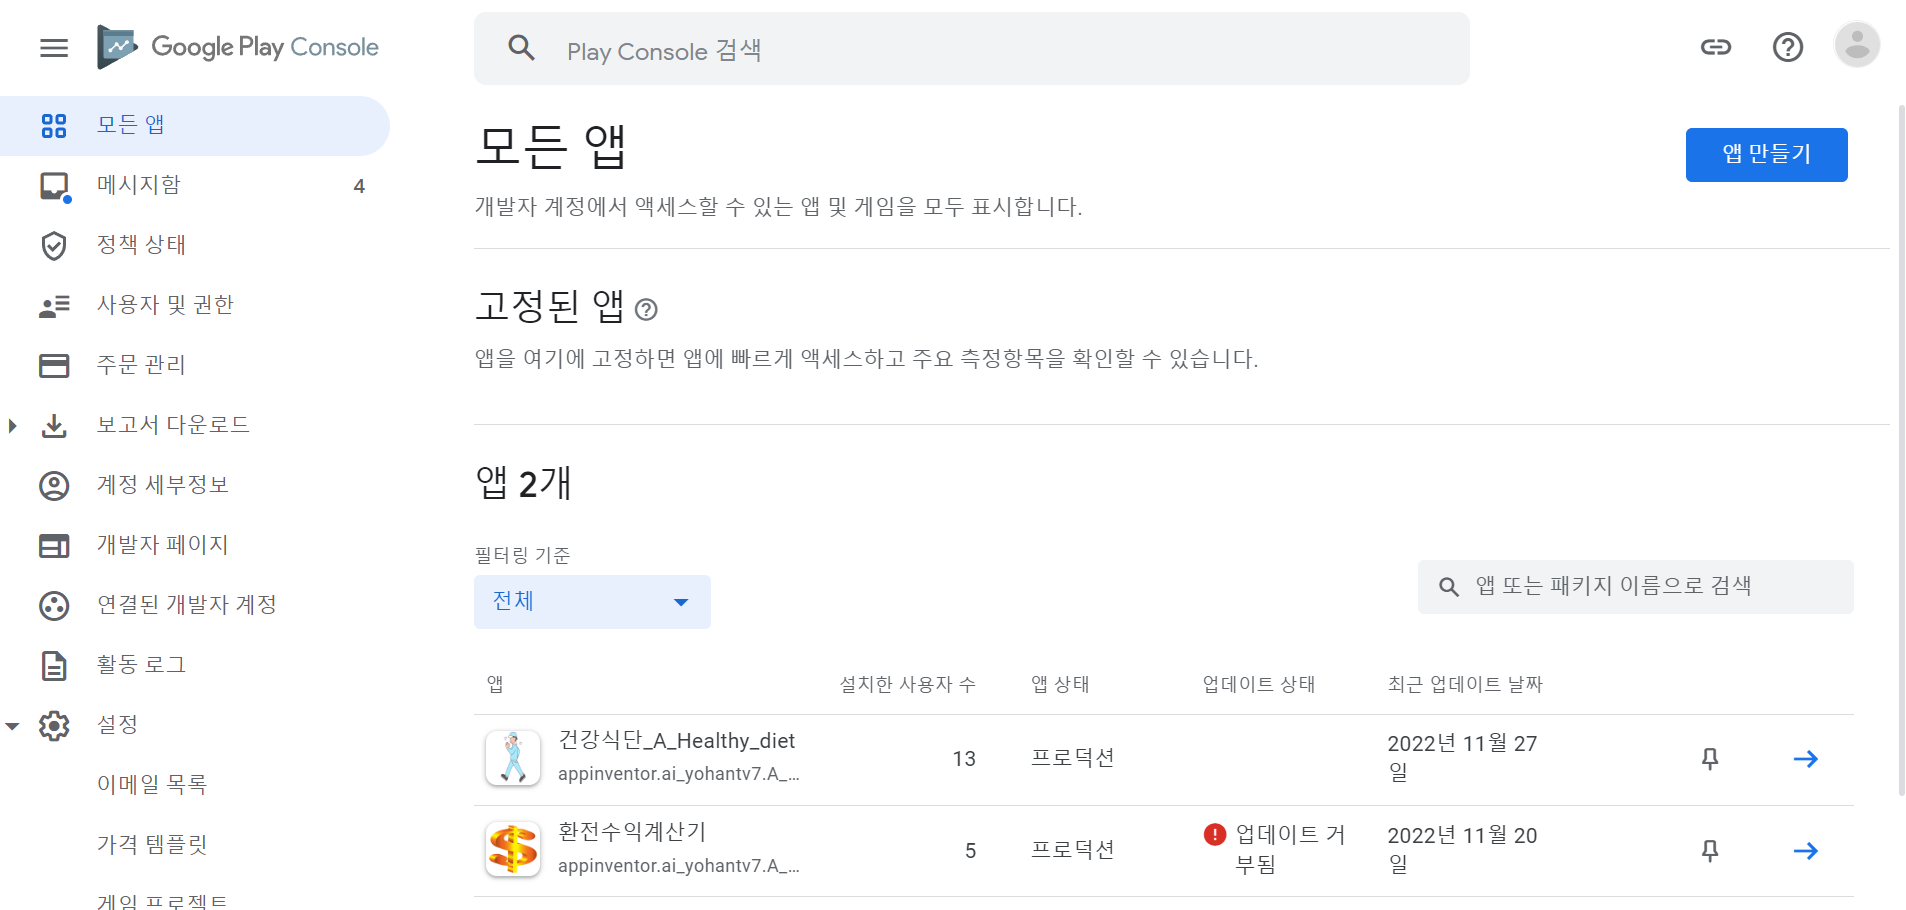Click the 업데이트 상태 column header

(1258, 685)
